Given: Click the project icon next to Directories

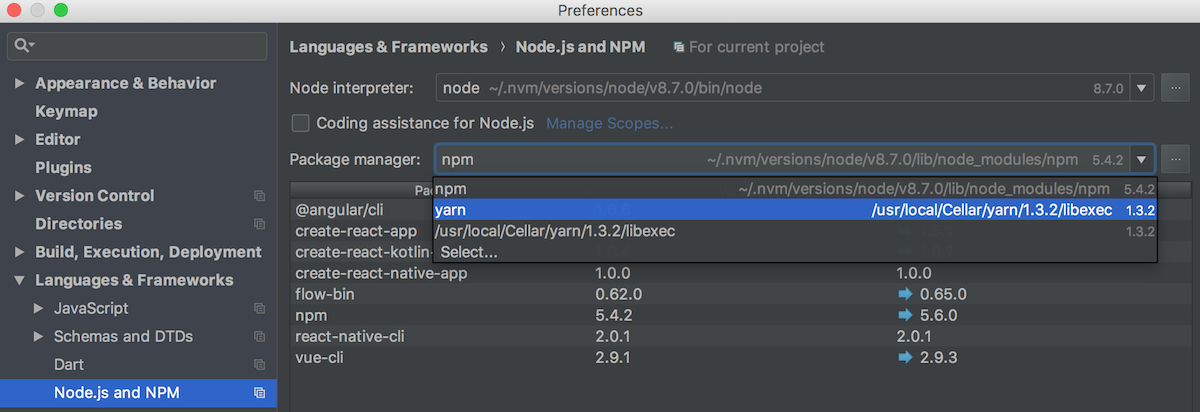Looking at the screenshot, I should click(x=259, y=224).
